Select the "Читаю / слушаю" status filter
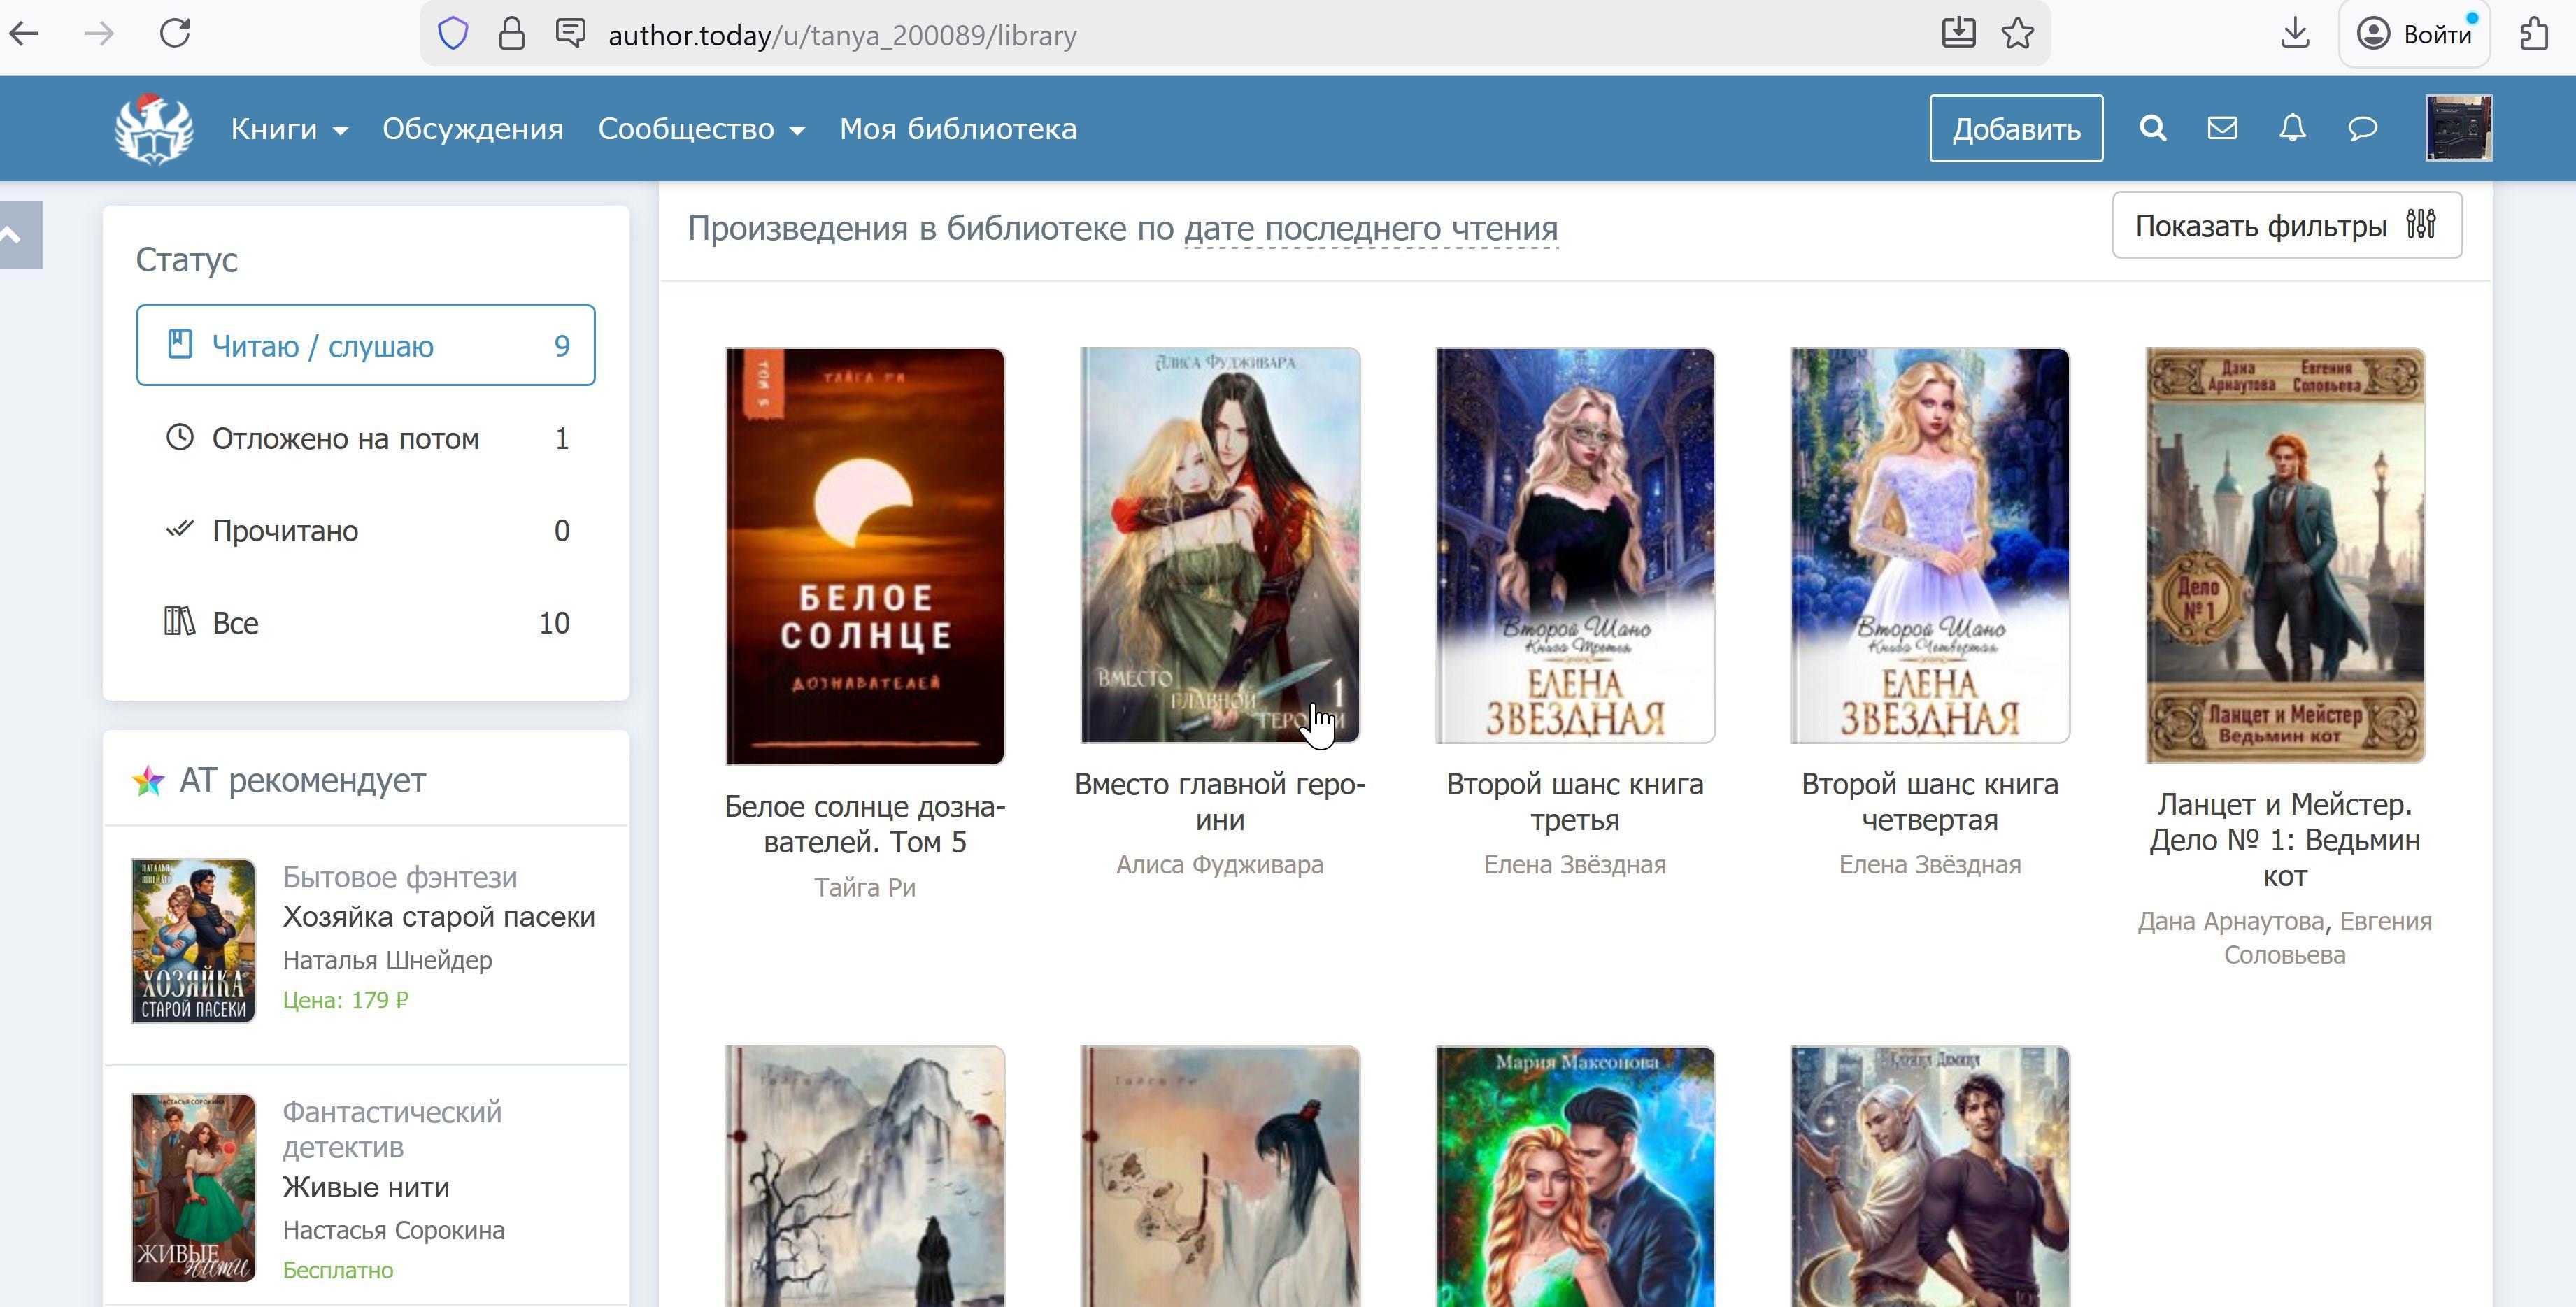2576x1307 pixels. [365, 346]
